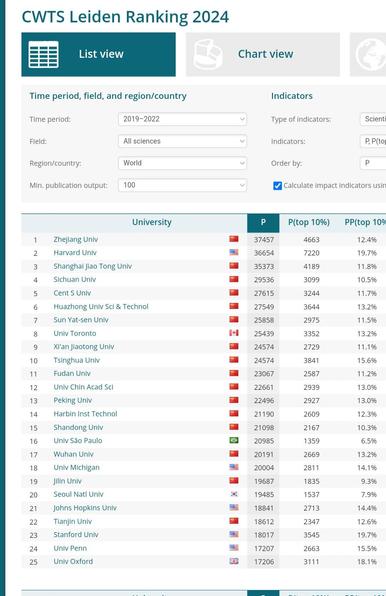Click US flag beside Harvard Univ
This screenshot has width=386, height=596.
pos(234,252)
